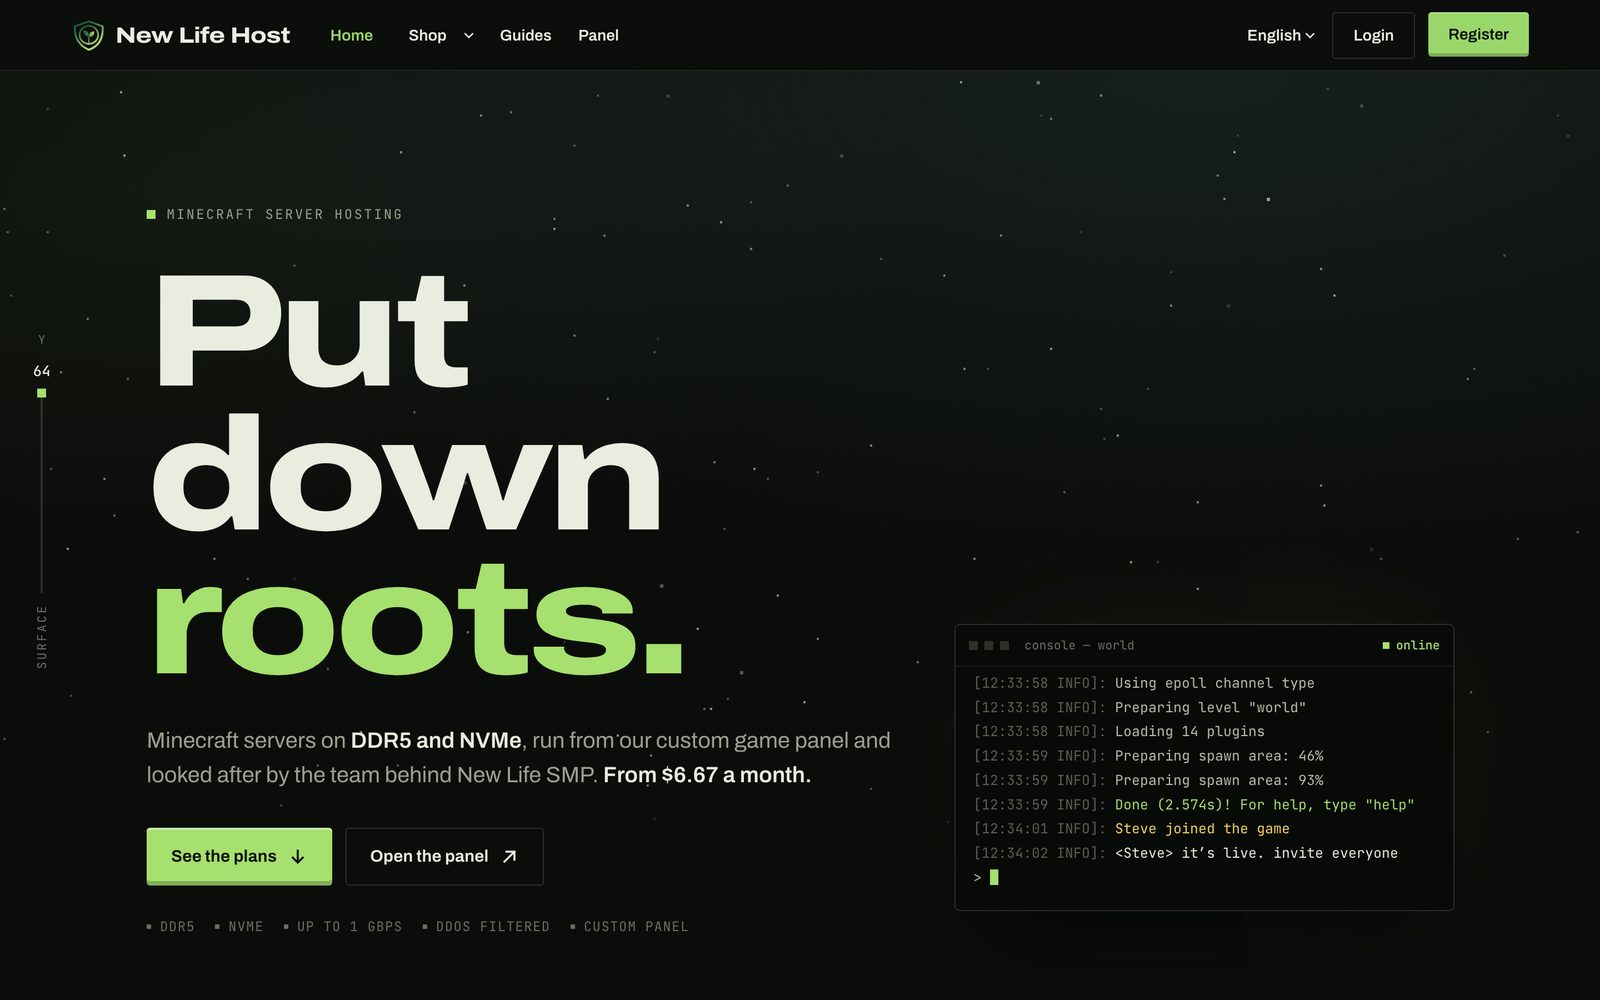This screenshot has height=1000, width=1600.
Task: Click the diagonal arrow icon in Open the panel
Action: click(x=510, y=856)
